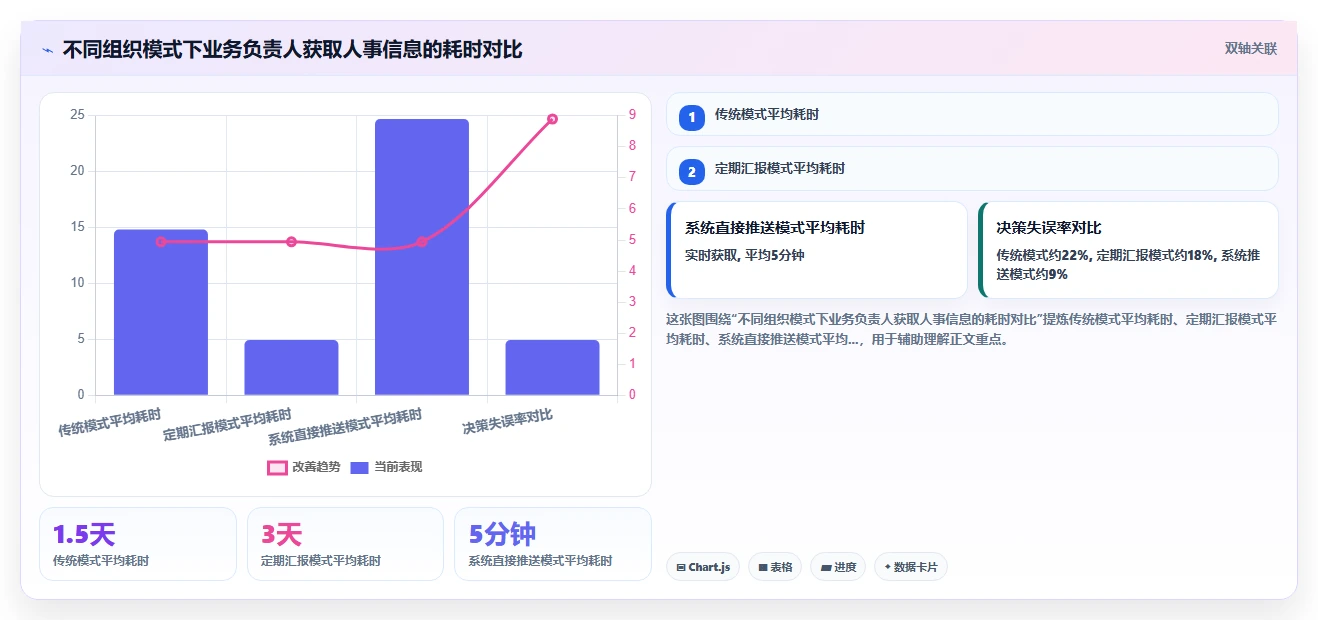The height and width of the screenshot is (620, 1318).
Task: Click the 进度 chip icon
Action: click(826, 567)
